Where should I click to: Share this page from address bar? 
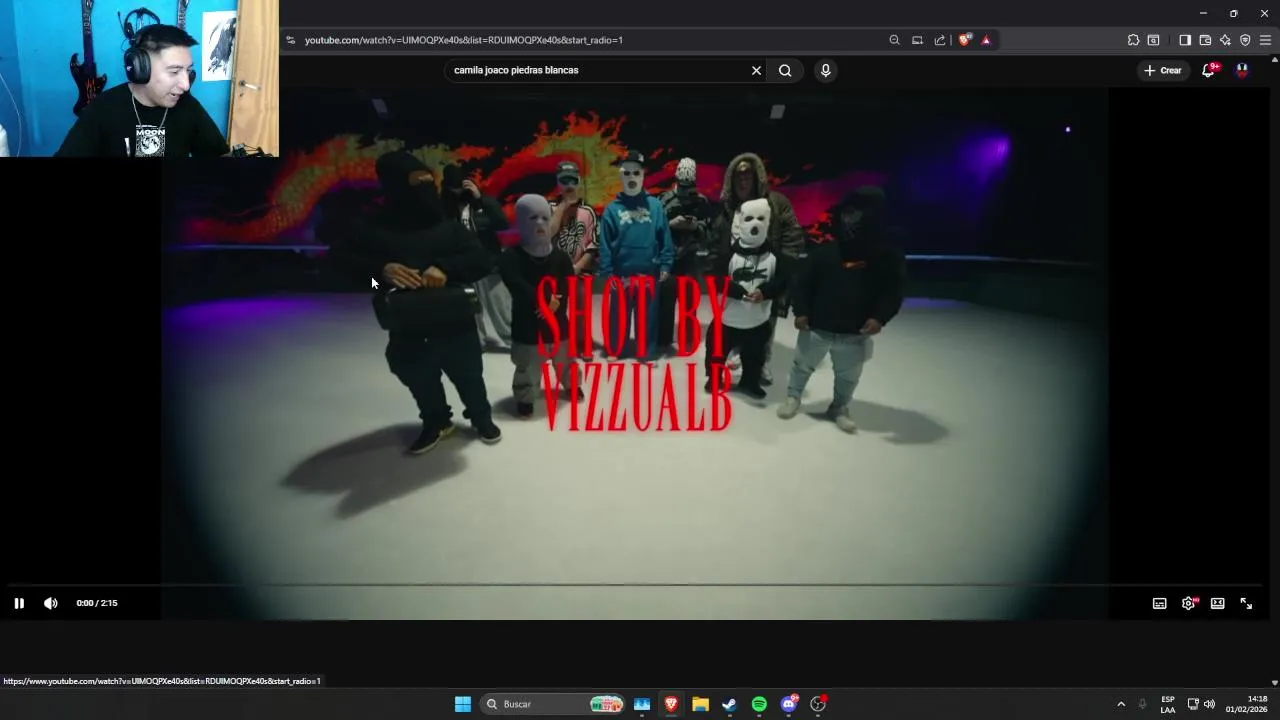point(940,40)
